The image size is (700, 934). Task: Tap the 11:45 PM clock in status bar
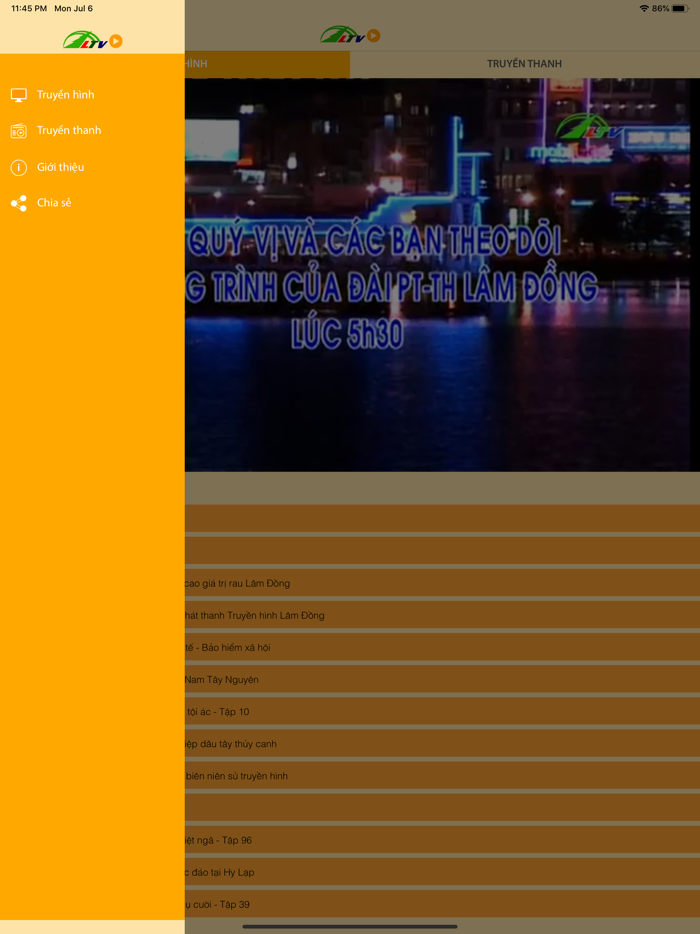coord(29,8)
